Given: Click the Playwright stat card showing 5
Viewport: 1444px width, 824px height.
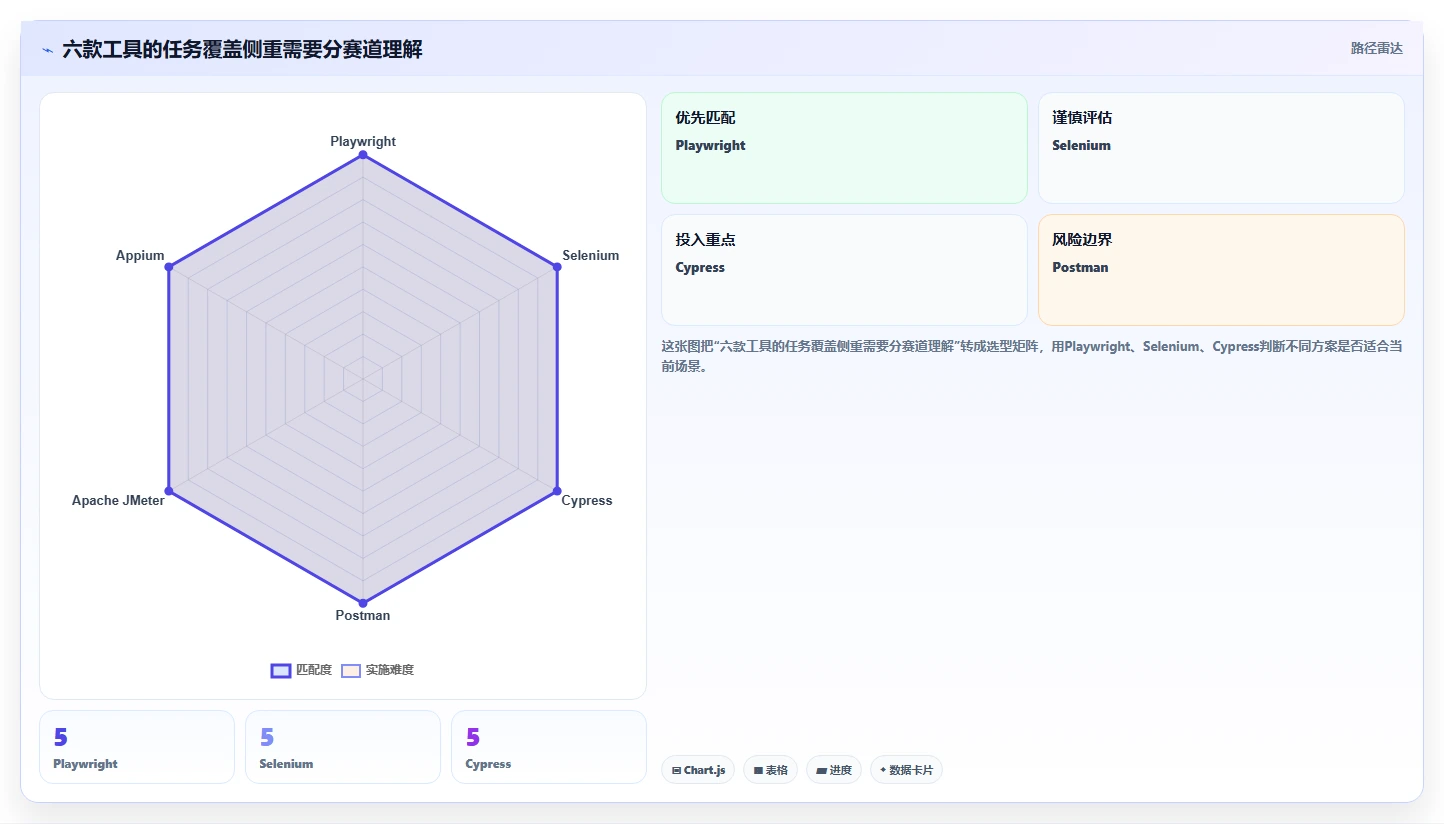Looking at the screenshot, I should 137,747.
